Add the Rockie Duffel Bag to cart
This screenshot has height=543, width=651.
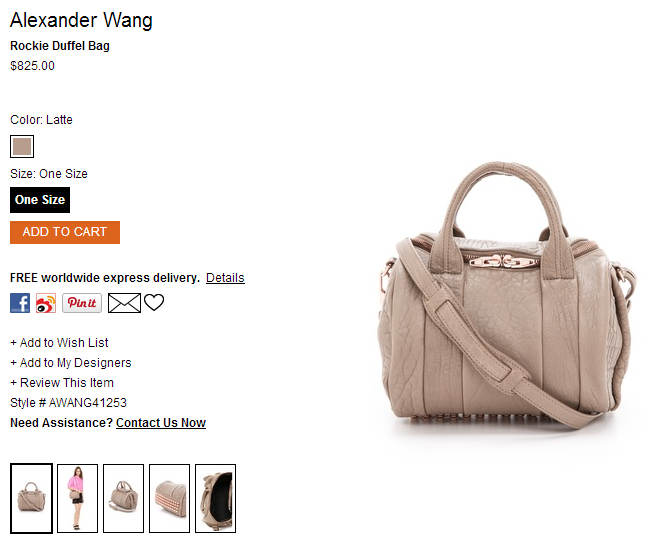65,232
